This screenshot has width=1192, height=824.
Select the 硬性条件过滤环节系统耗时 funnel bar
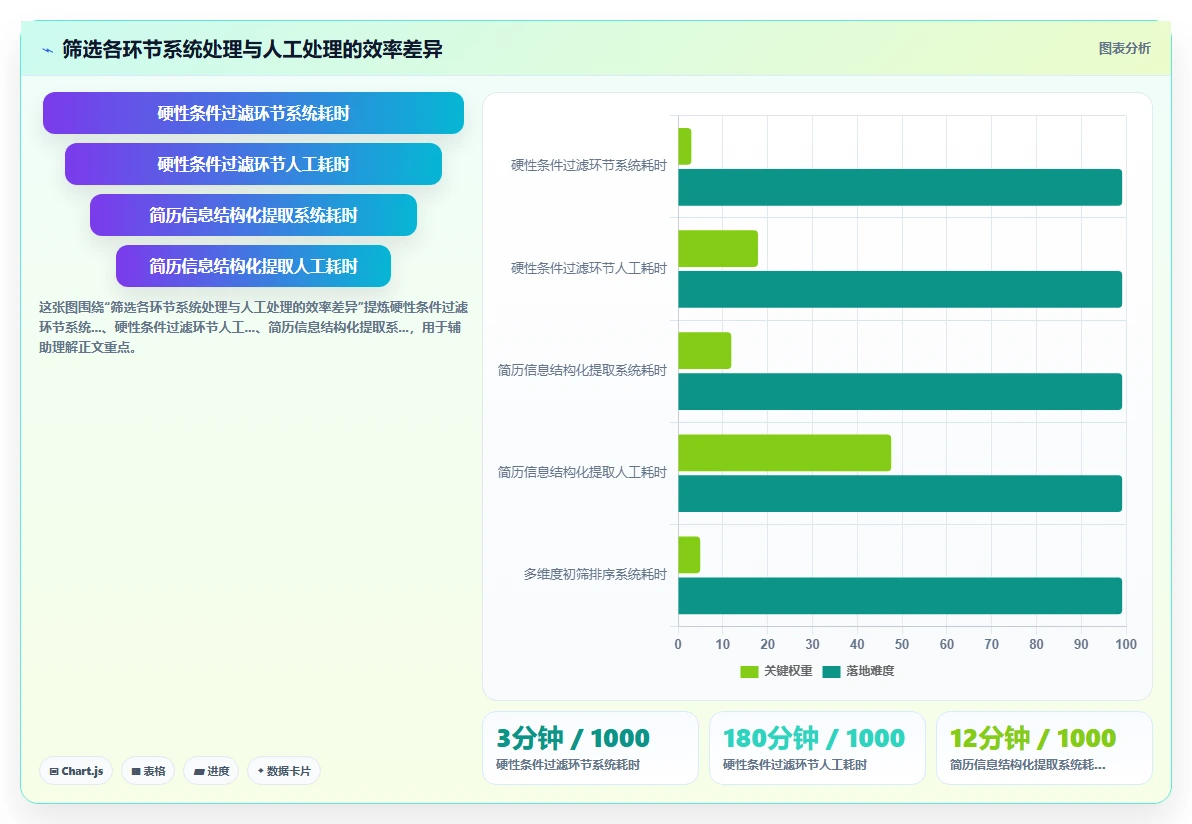[253, 113]
